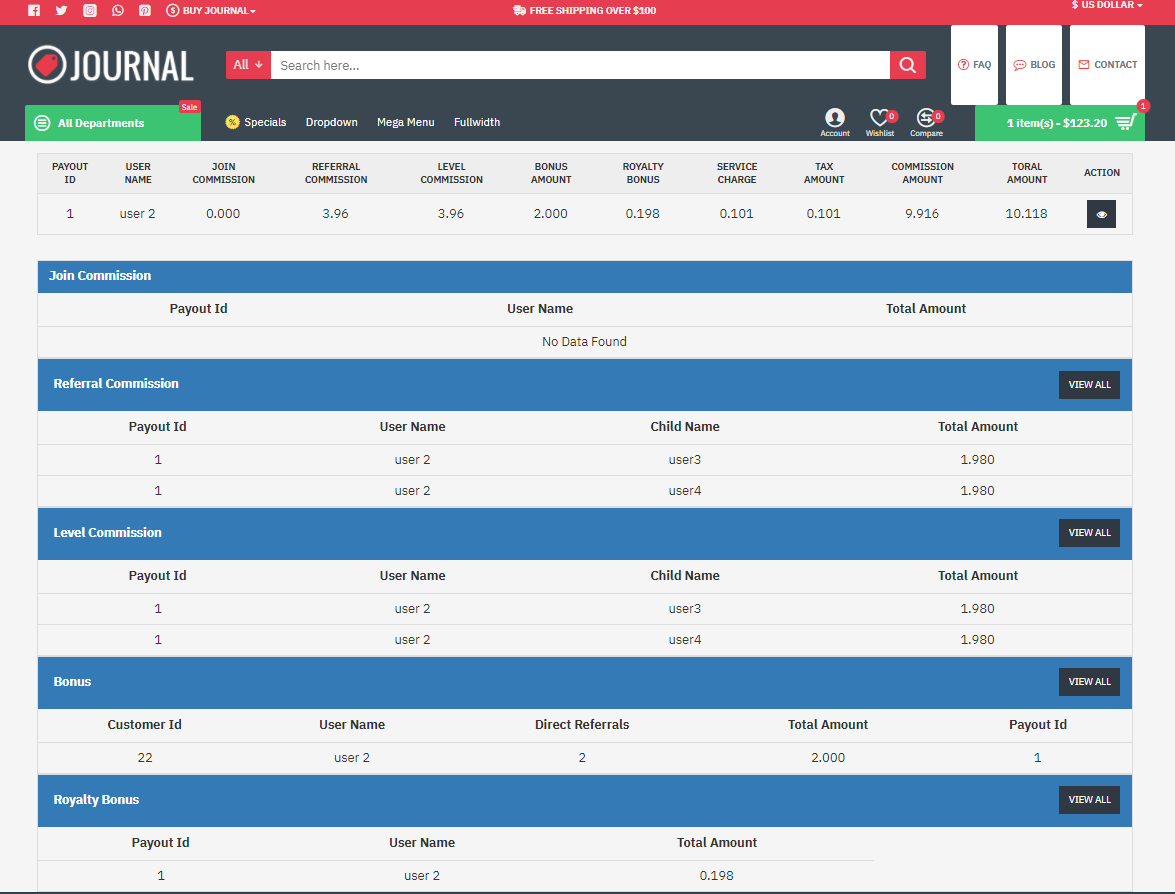Screen dimensions: 1175x894
Task: Open the Wishlist heart icon
Action: click(x=880, y=115)
